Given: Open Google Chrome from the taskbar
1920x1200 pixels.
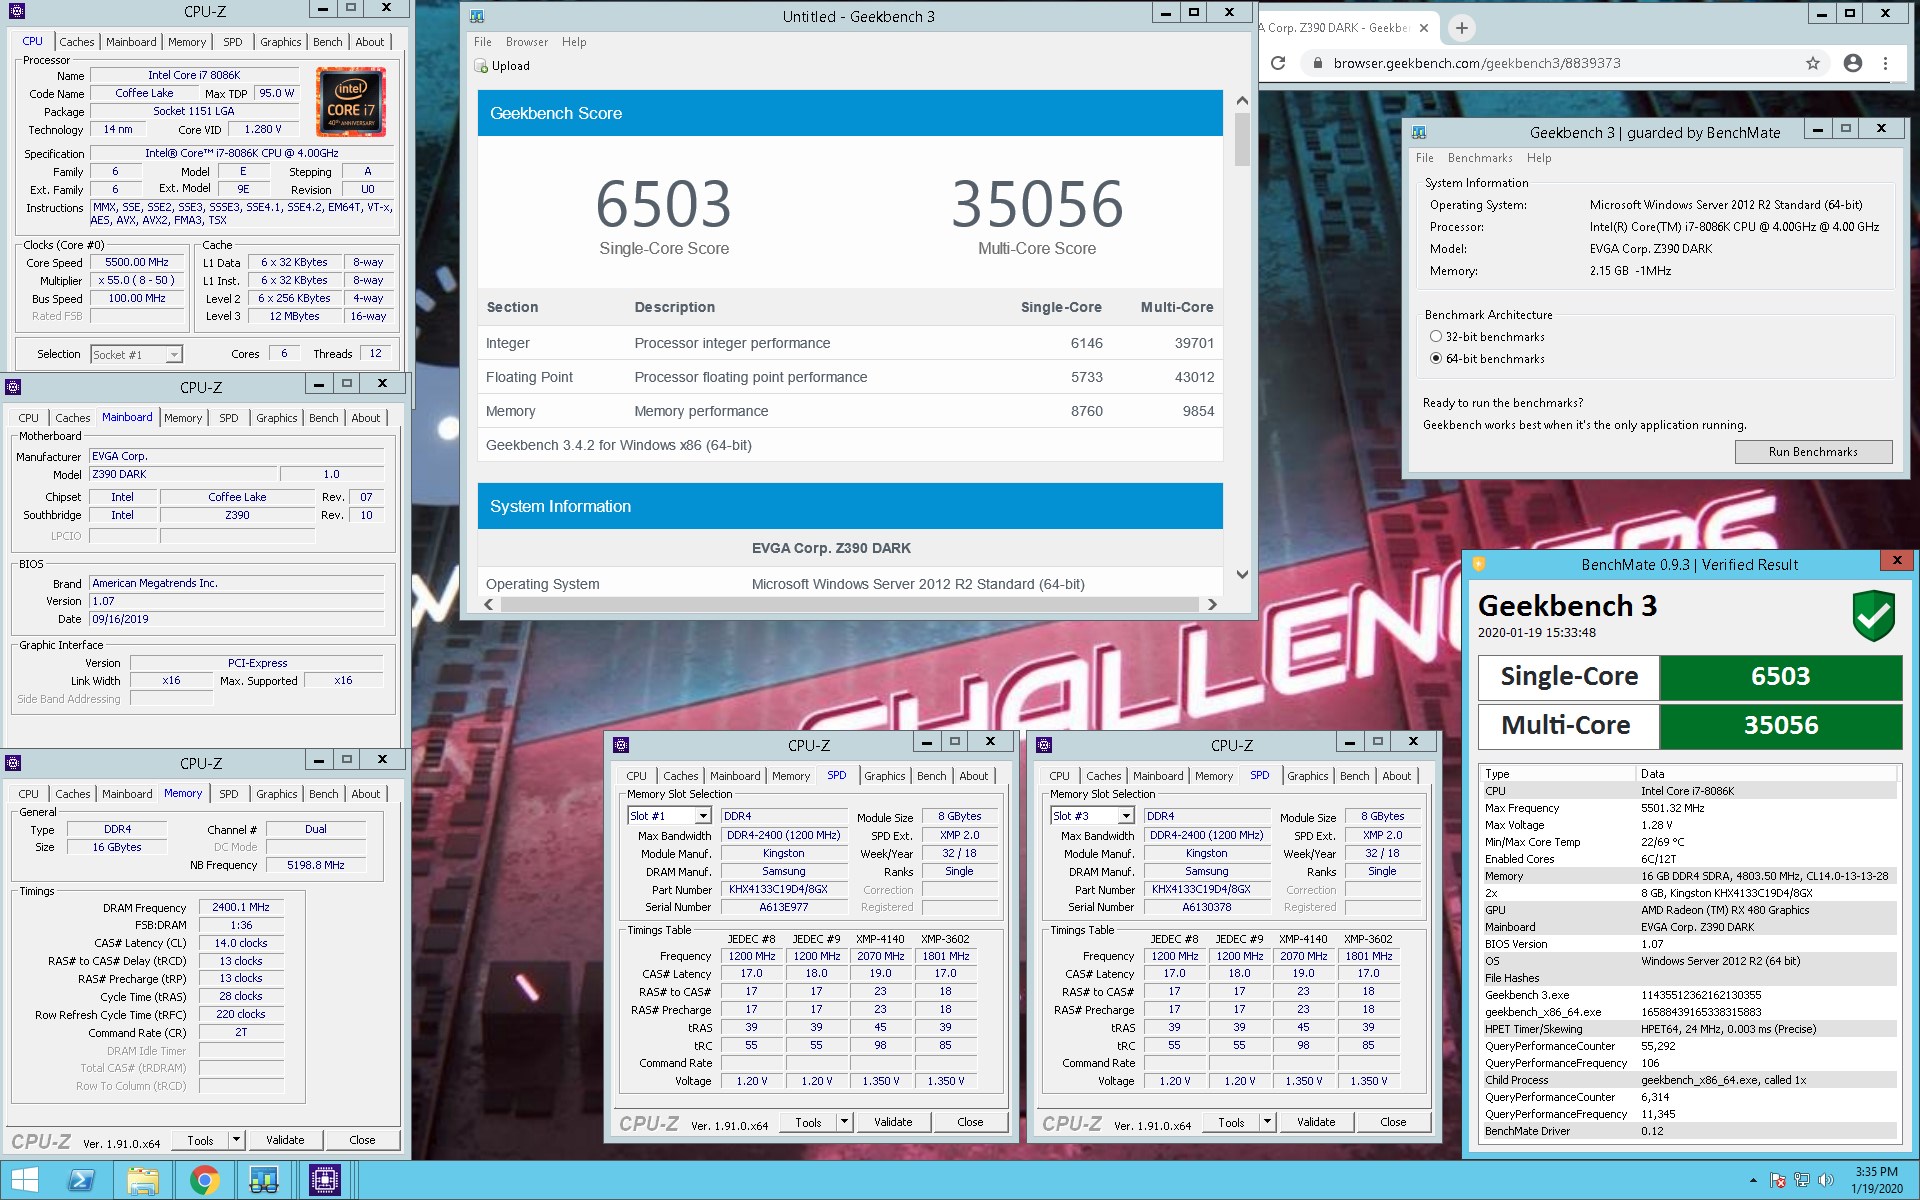Looking at the screenshot, I should [x=204, y=1181].
